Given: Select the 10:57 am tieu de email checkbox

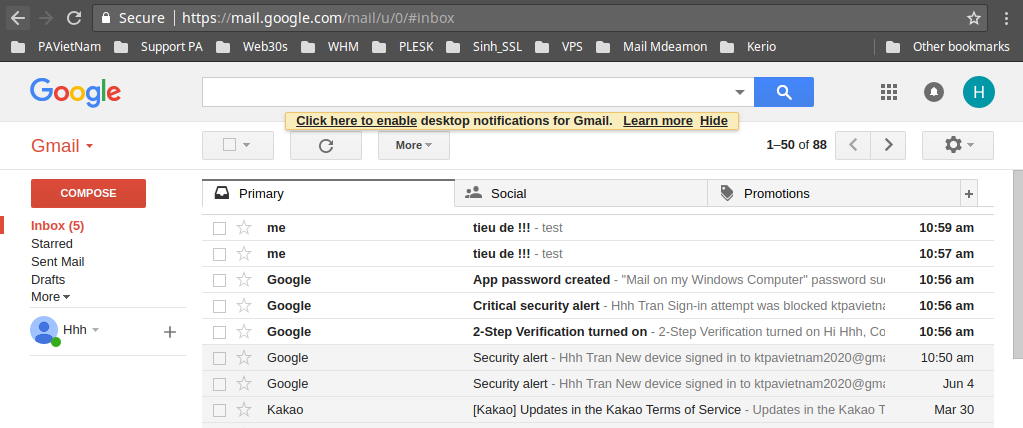Looking at the screenshot, I should (x=219, y=254).
